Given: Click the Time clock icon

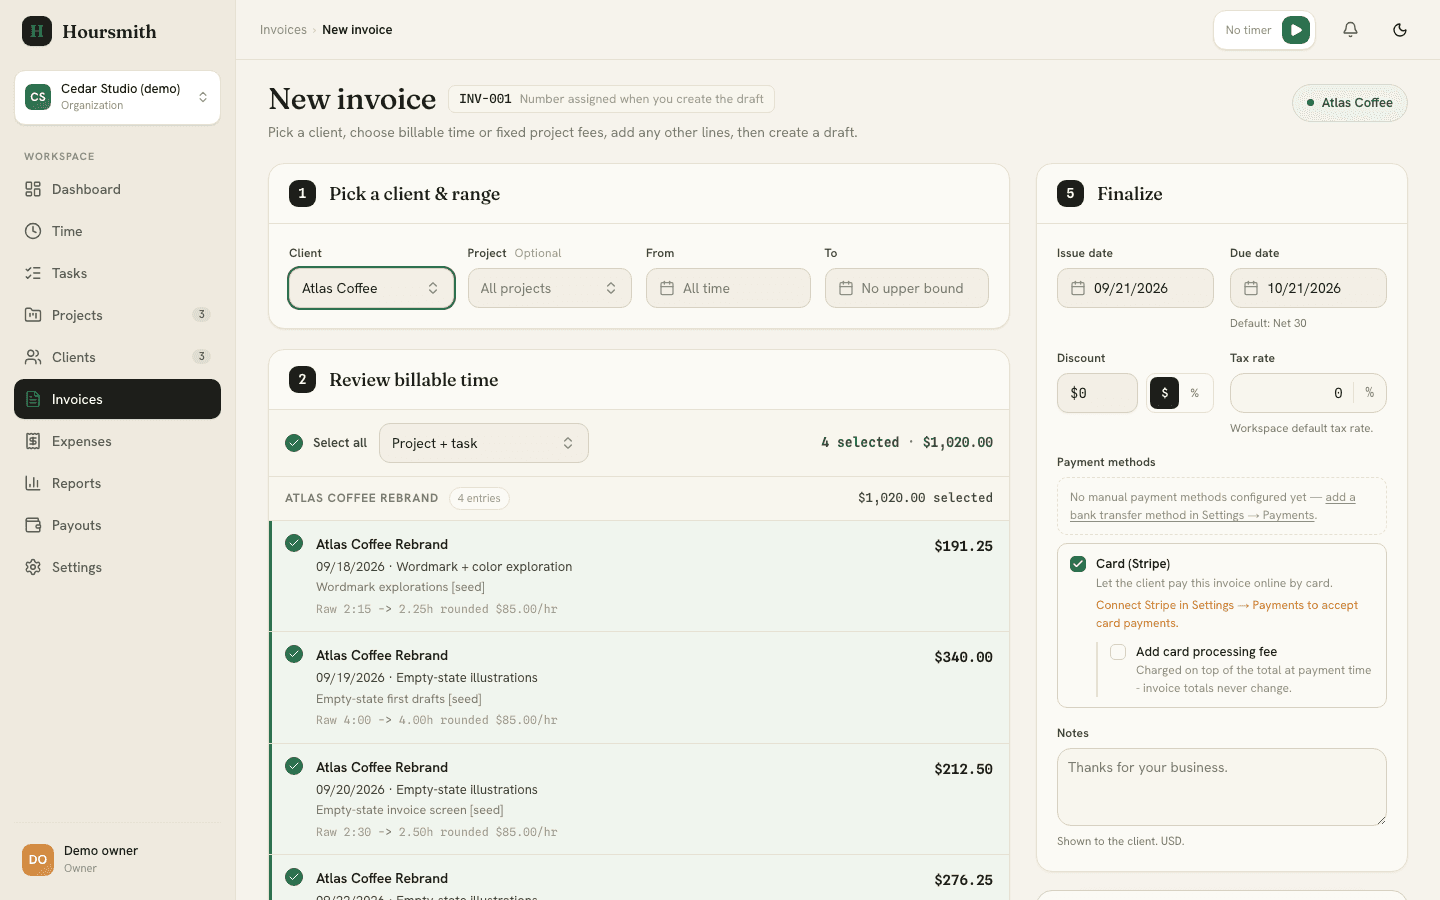Looking at the screenshot, I should click(33, 231).
